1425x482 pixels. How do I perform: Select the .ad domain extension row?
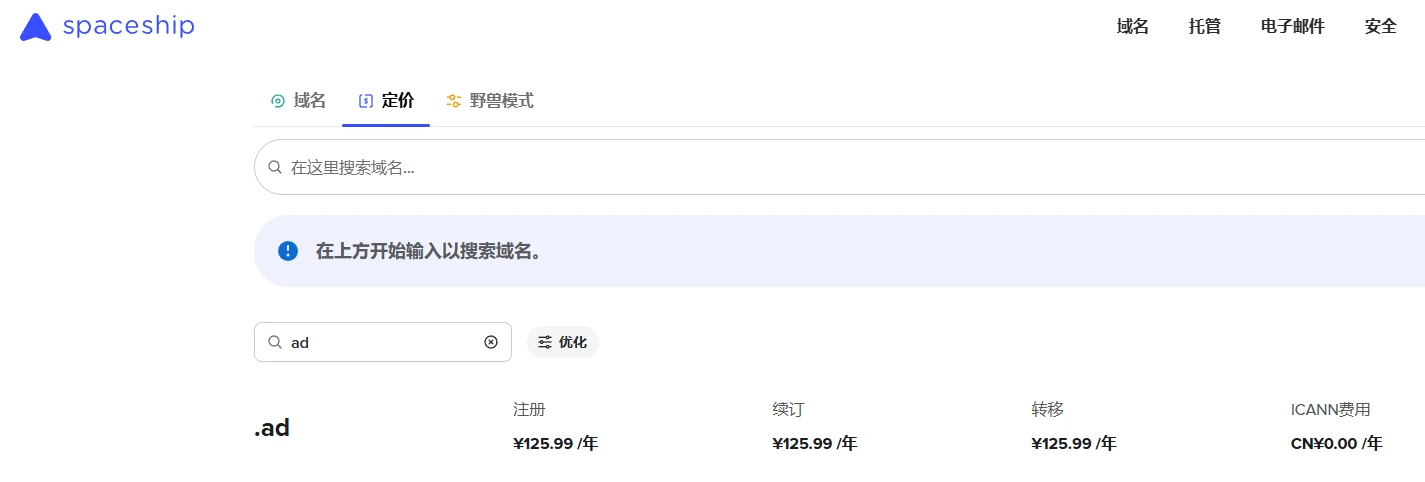[272, 428]
